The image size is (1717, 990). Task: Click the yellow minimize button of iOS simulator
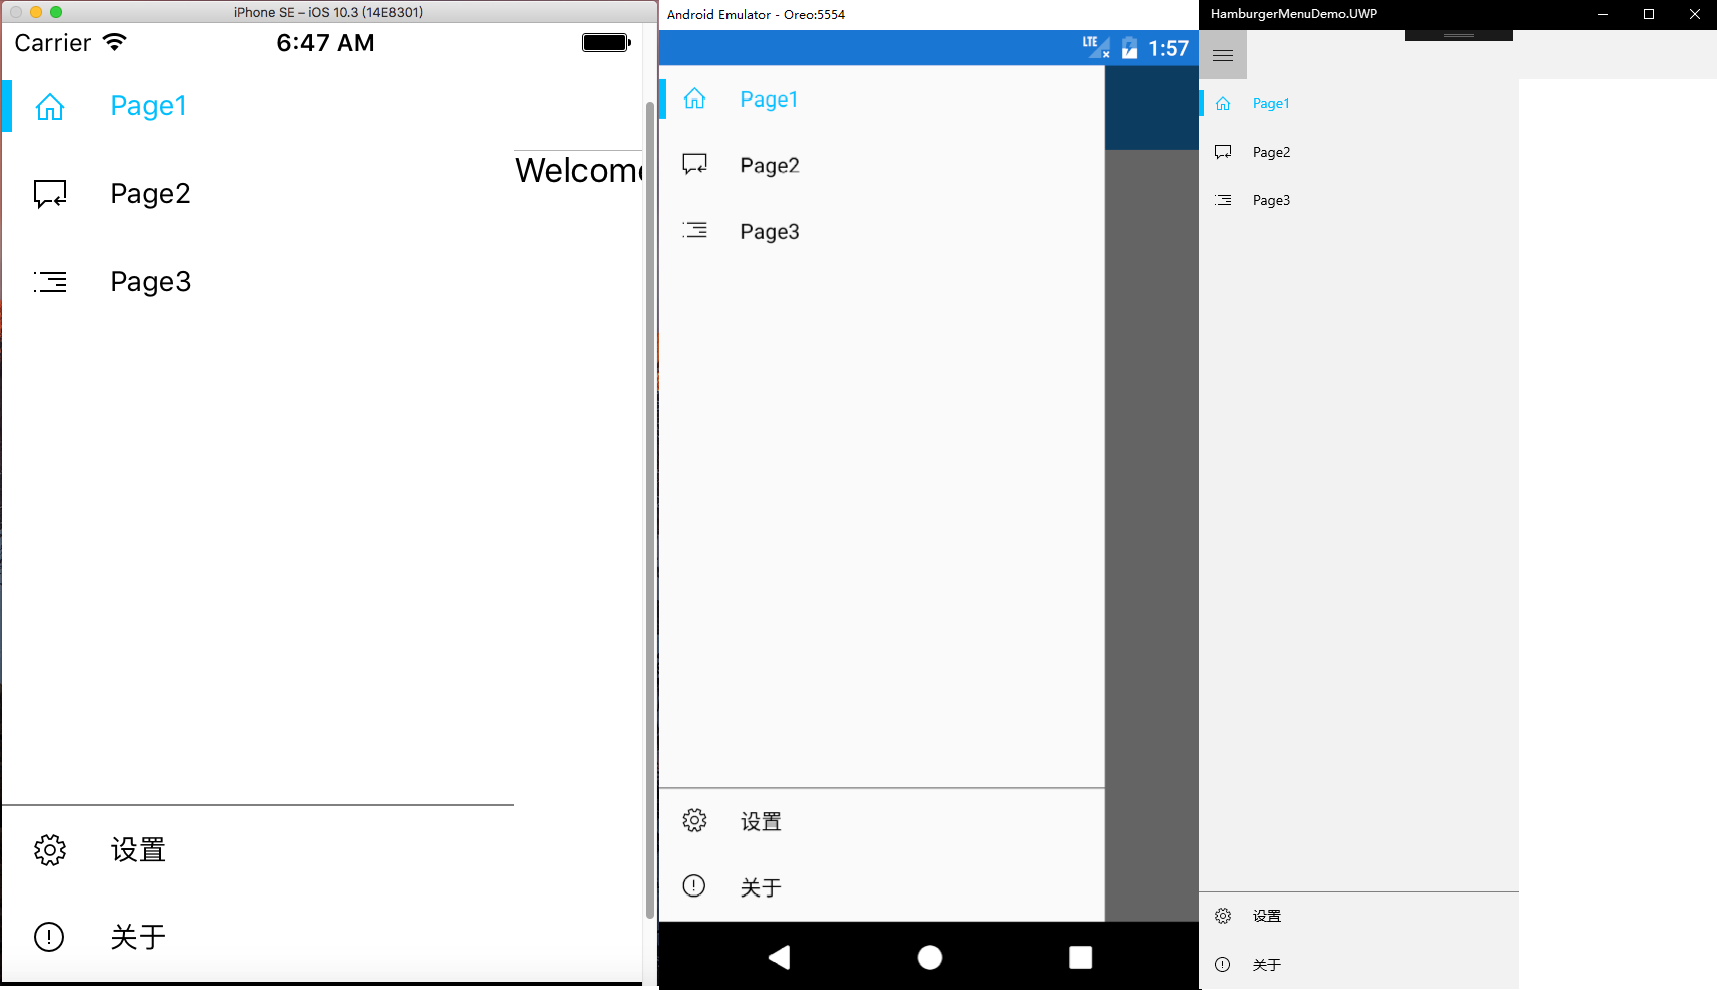36,12
